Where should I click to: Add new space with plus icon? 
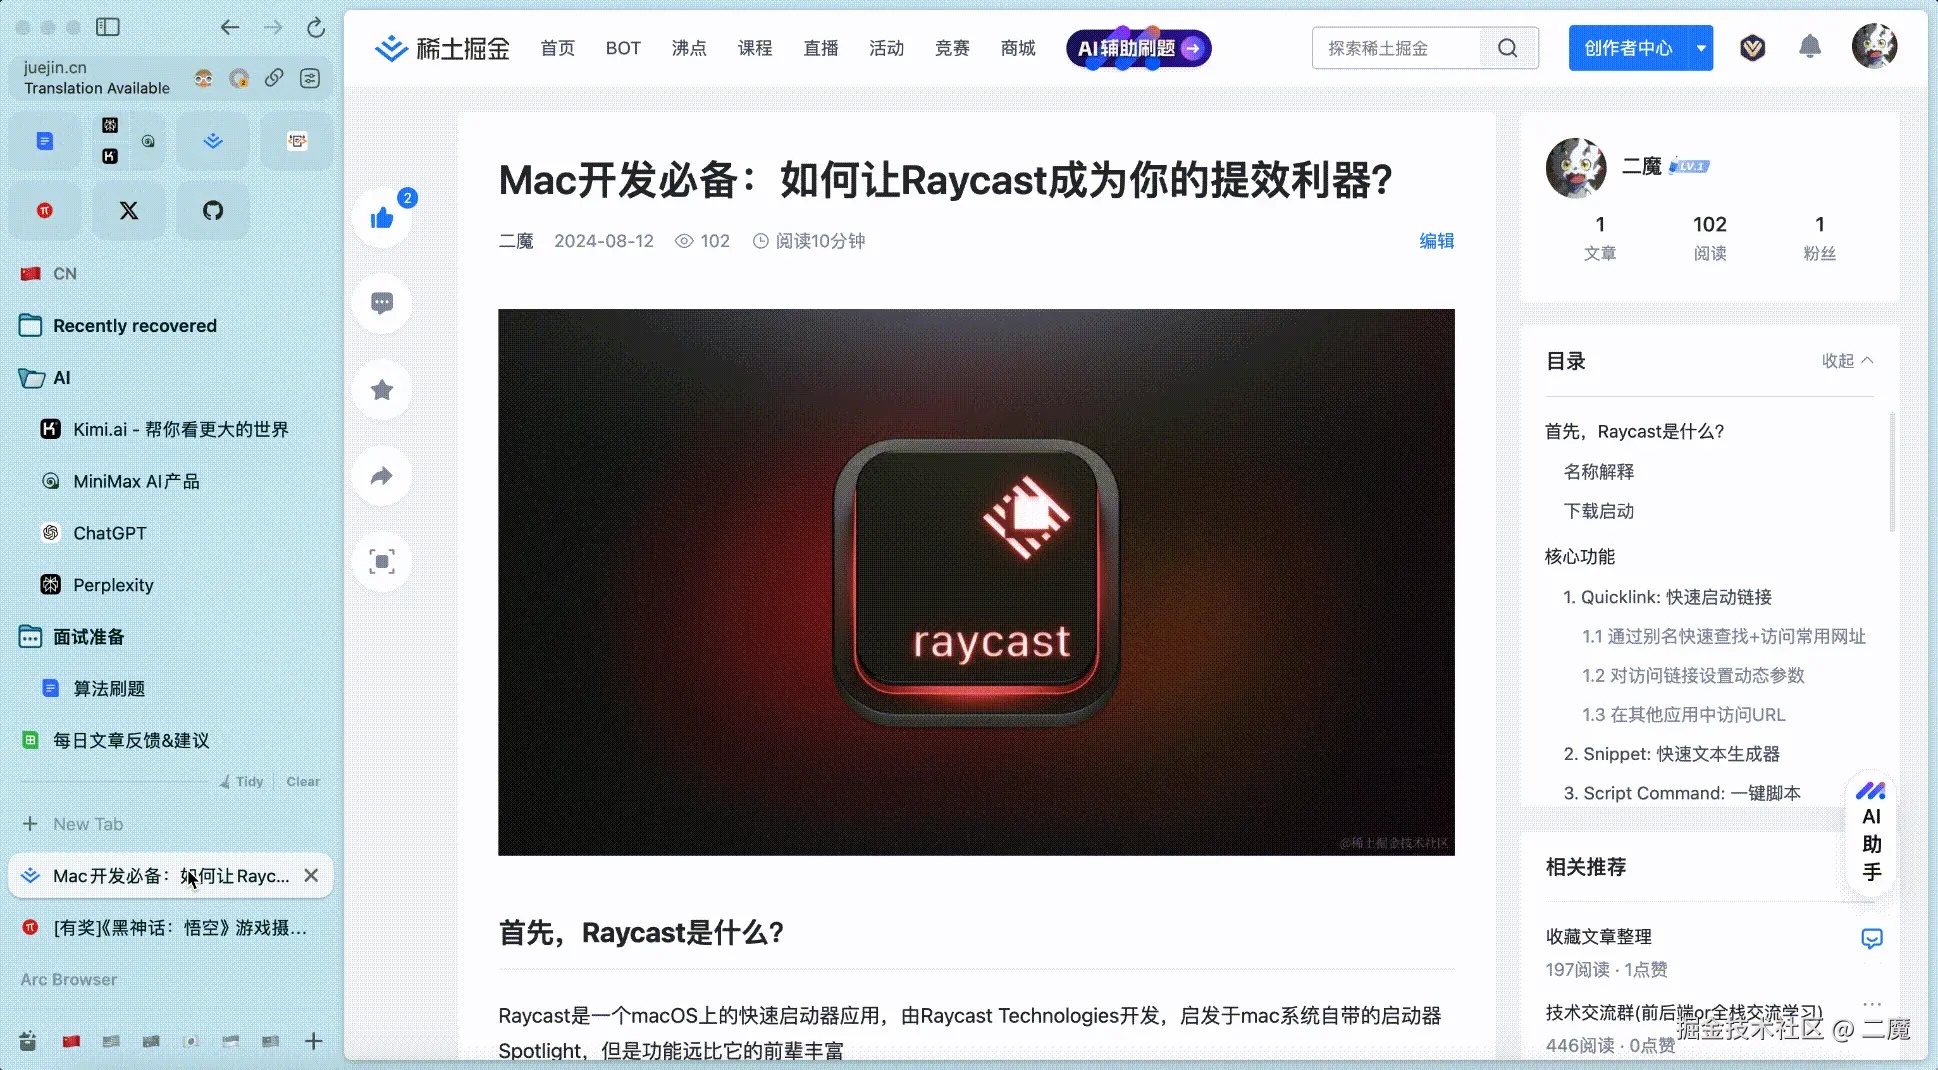pos(313,1041)
